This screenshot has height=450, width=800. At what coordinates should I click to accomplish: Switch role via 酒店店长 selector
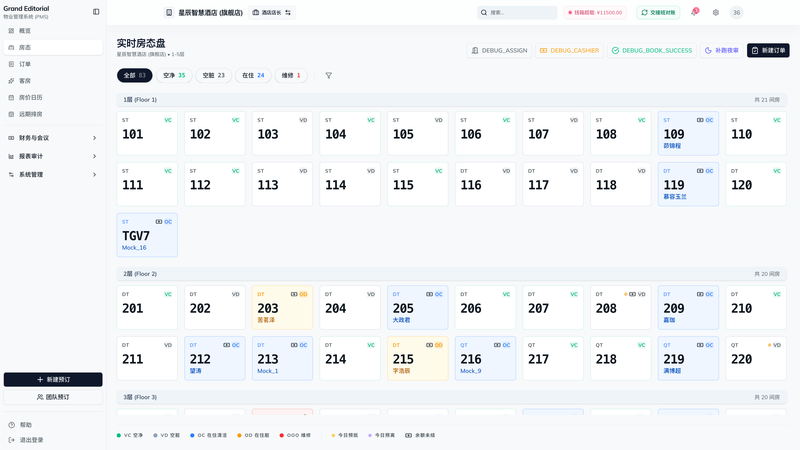pos(271,13)
